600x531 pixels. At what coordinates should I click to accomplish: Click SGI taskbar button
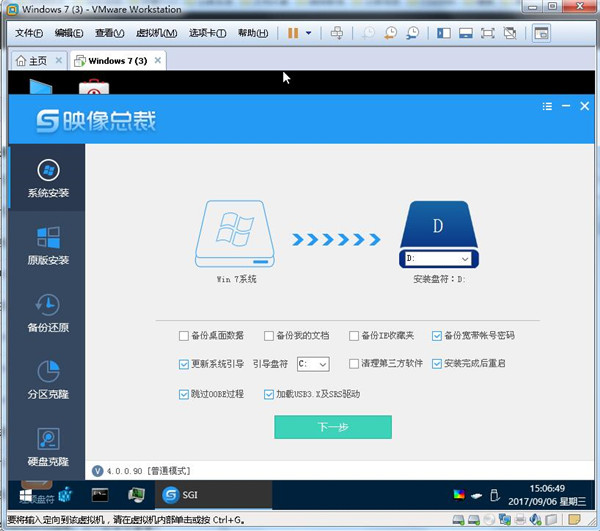click(x=214, y=495)
